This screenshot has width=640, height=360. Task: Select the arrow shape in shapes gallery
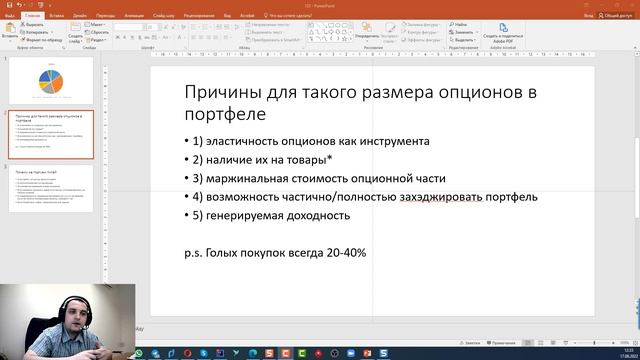(331, 32)
